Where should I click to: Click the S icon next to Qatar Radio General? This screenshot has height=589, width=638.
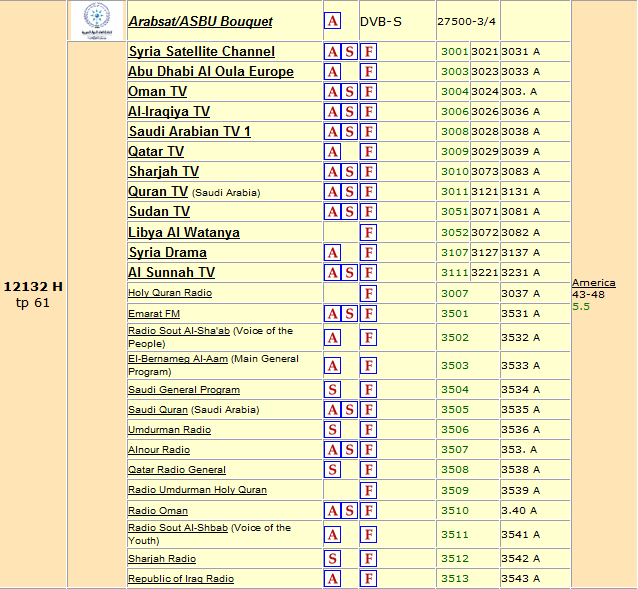point(332,469)
